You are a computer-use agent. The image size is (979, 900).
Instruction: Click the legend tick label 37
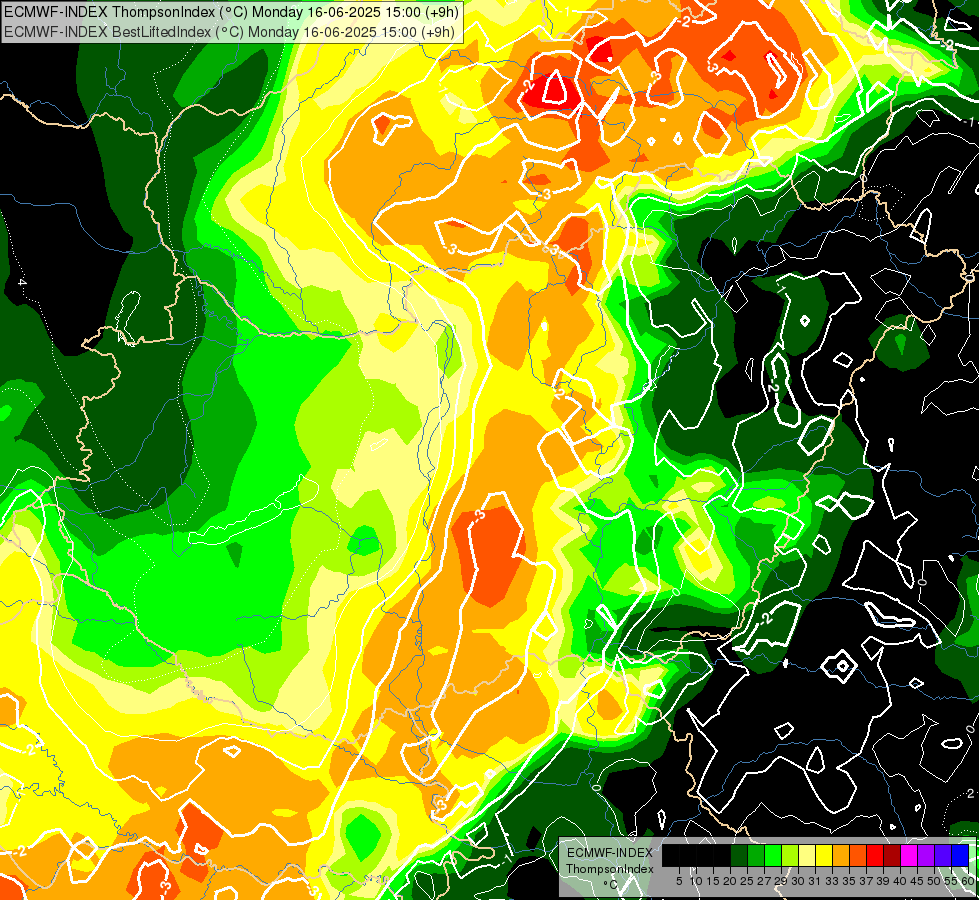click(x=866, y=881)
